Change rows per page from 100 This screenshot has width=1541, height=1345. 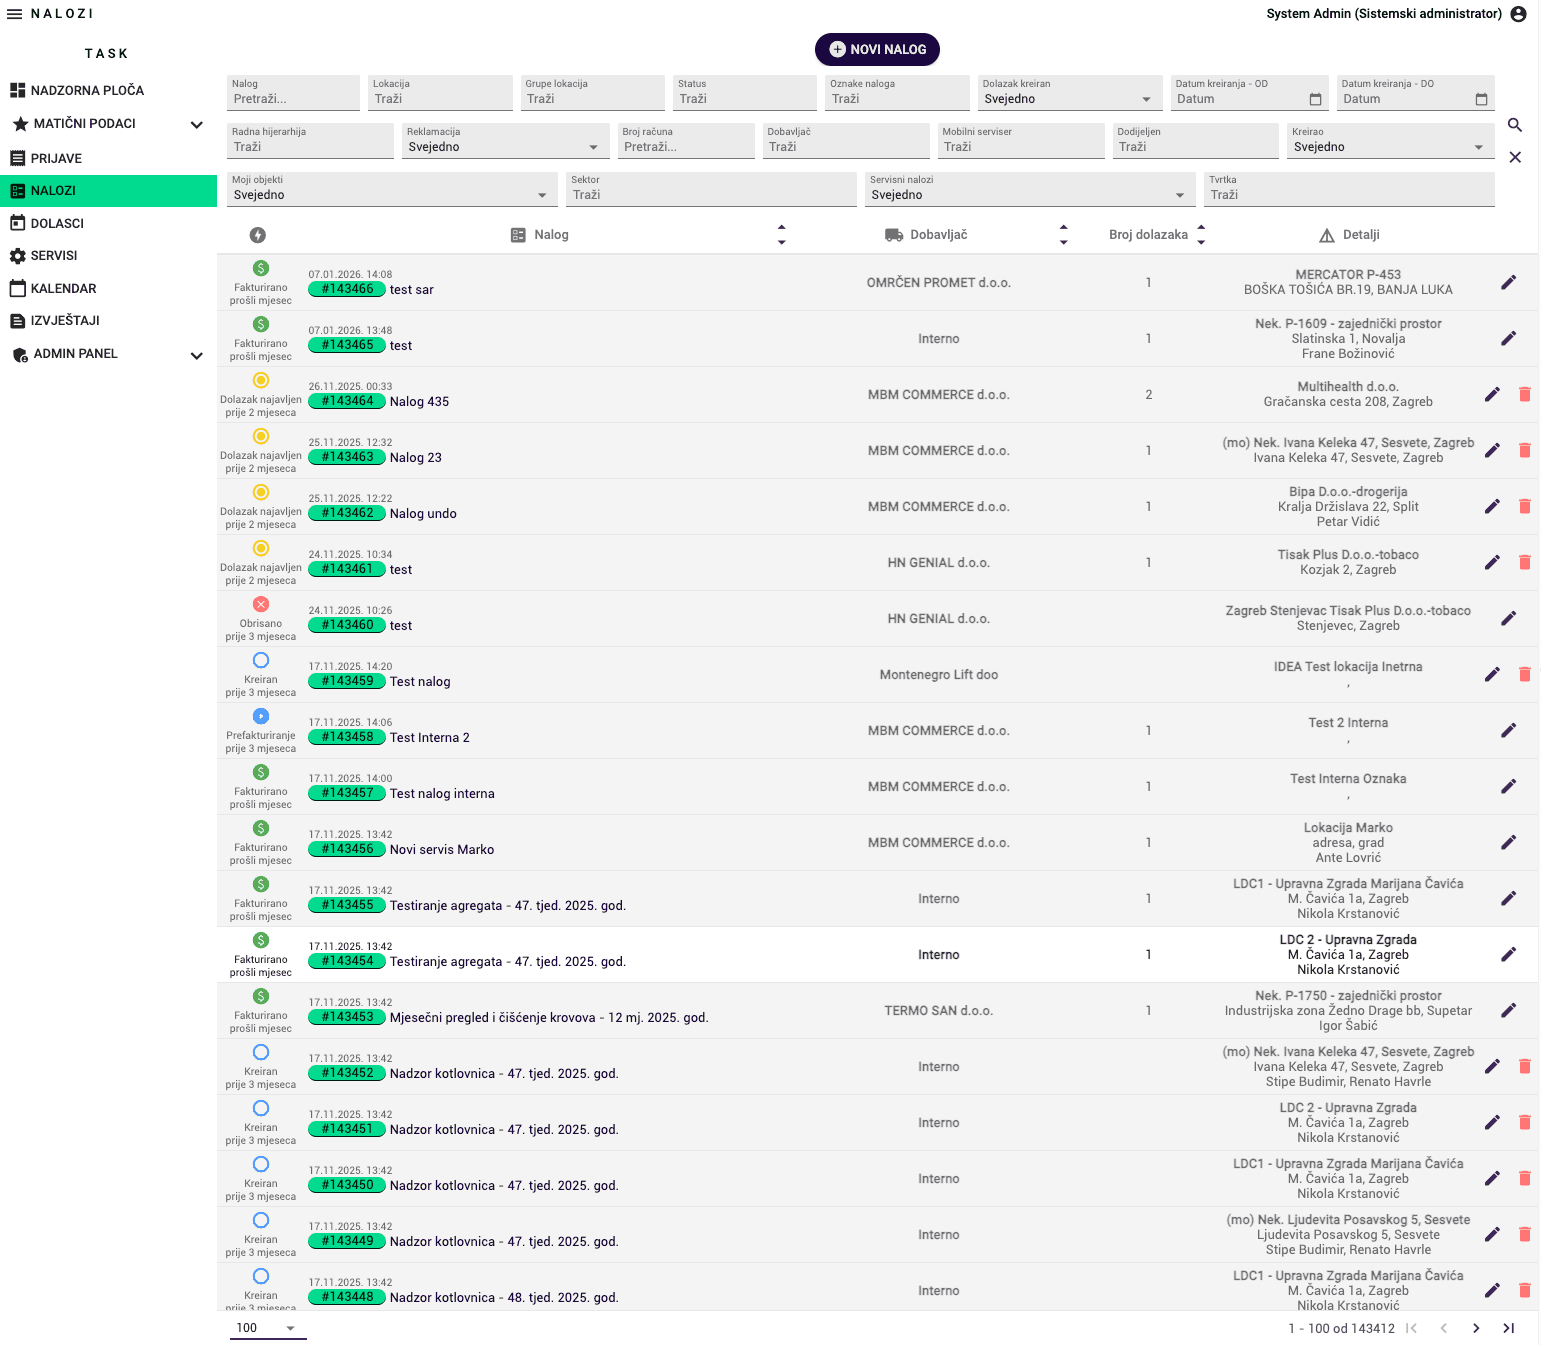click(266, 1328)
